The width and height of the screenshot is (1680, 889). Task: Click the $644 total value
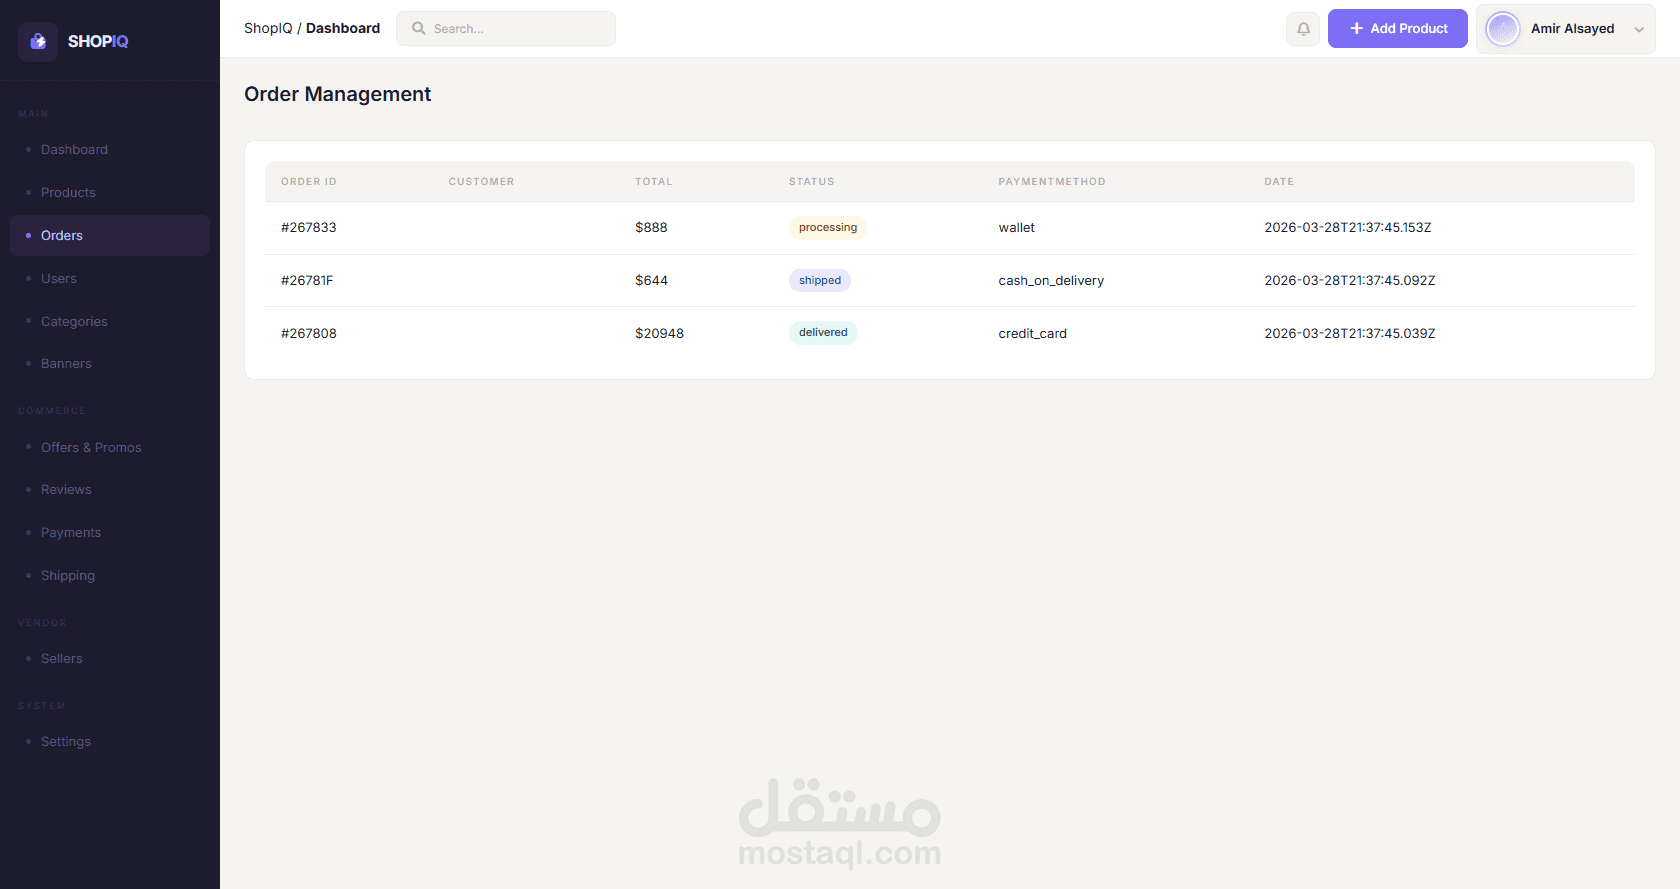(651, 281)
